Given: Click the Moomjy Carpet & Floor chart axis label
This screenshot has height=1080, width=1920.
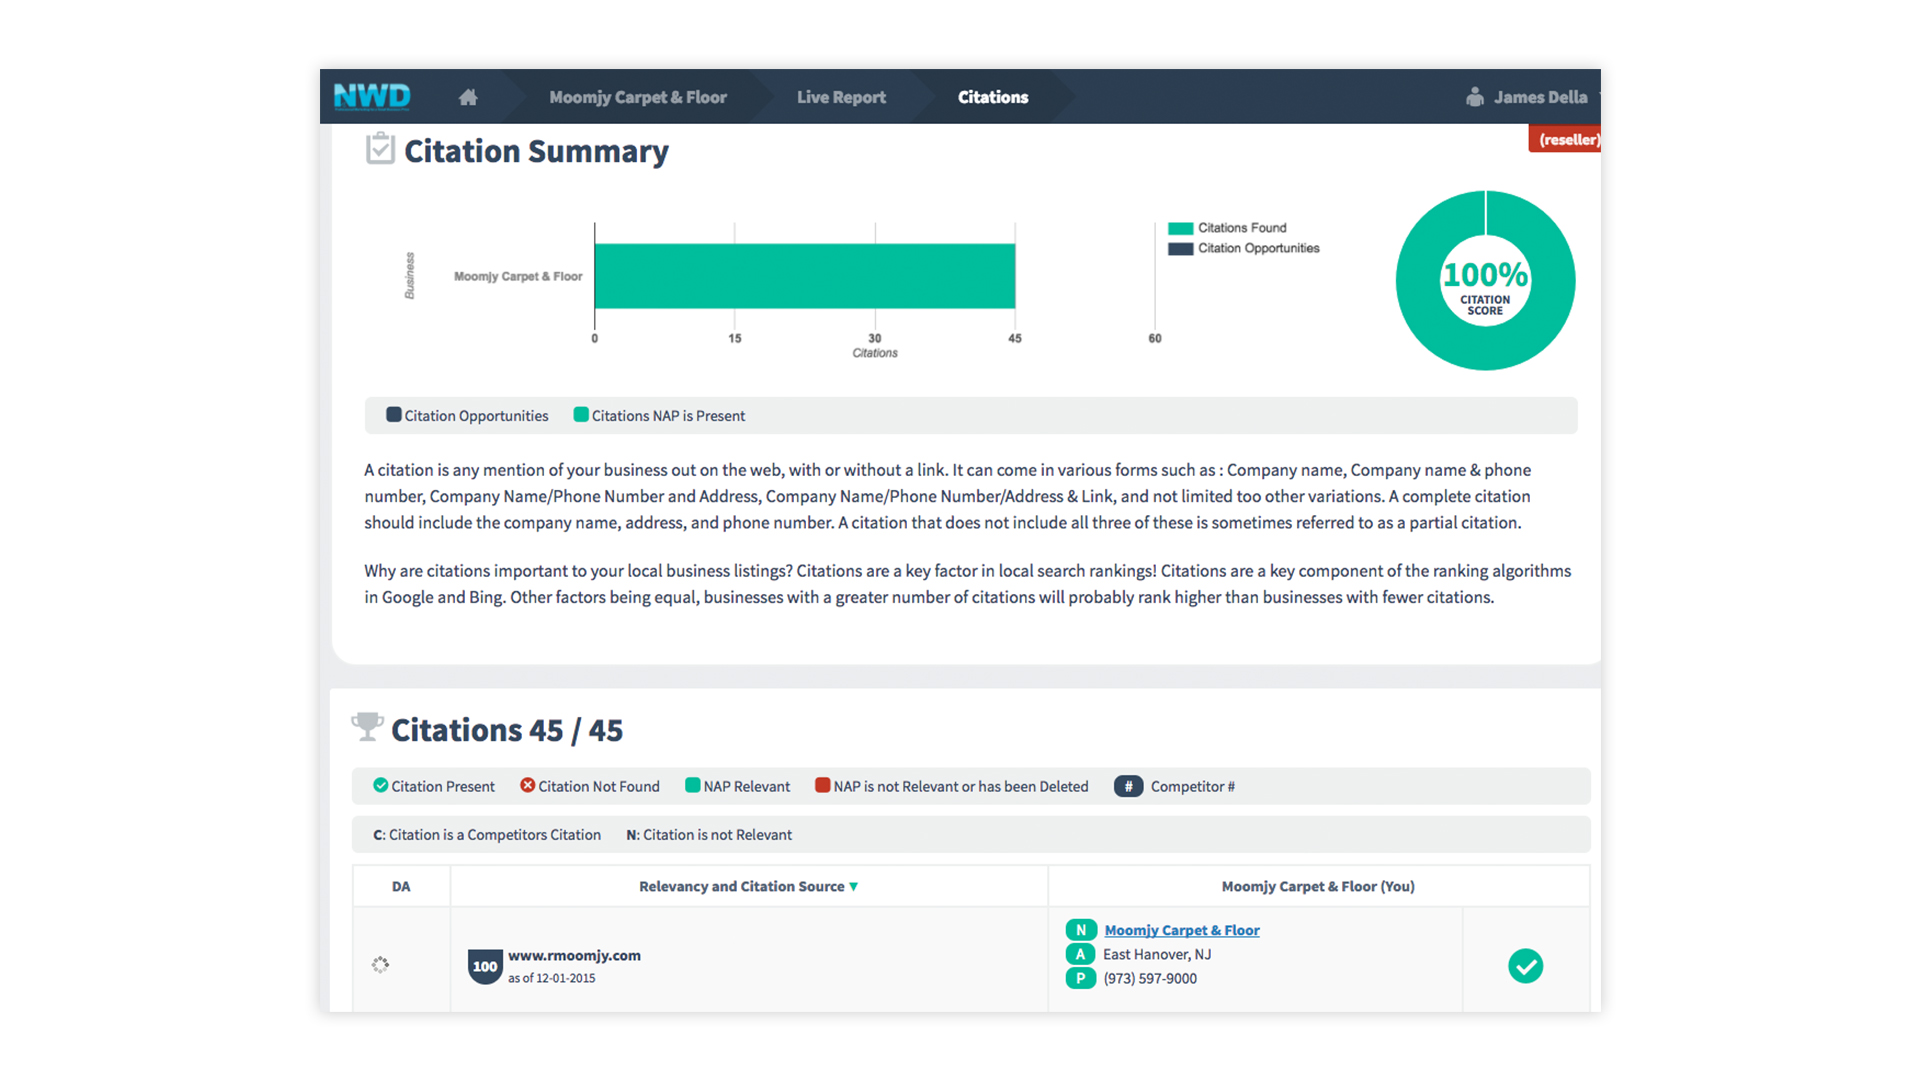Looking at the screenshot, I should (x=518, y=276).
